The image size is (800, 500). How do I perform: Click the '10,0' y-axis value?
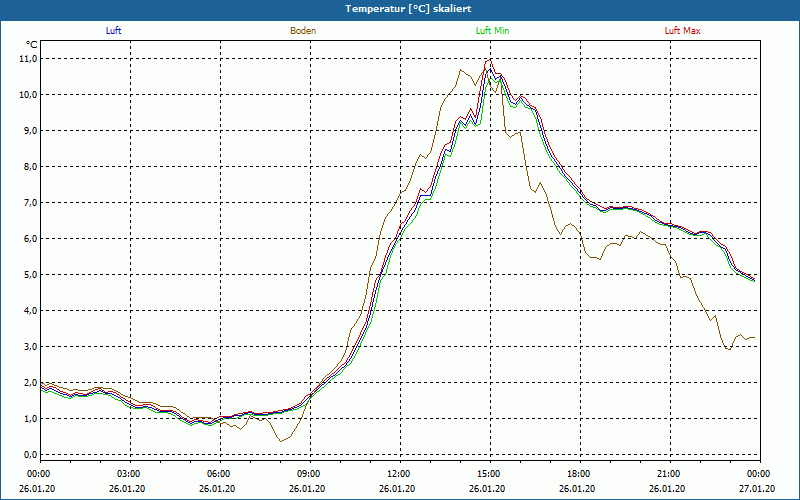29,95
